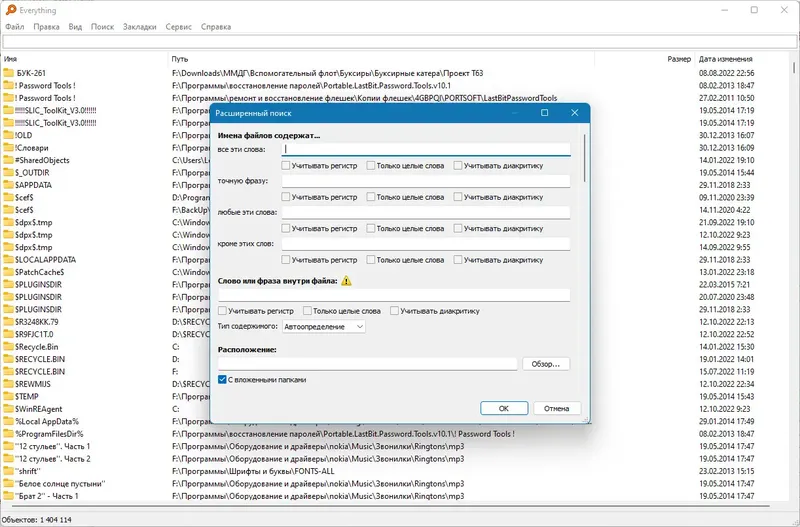Select the %ProgramFilesDir% folder icon
This screenshot has height=527, width=800.
coord(8,434)
